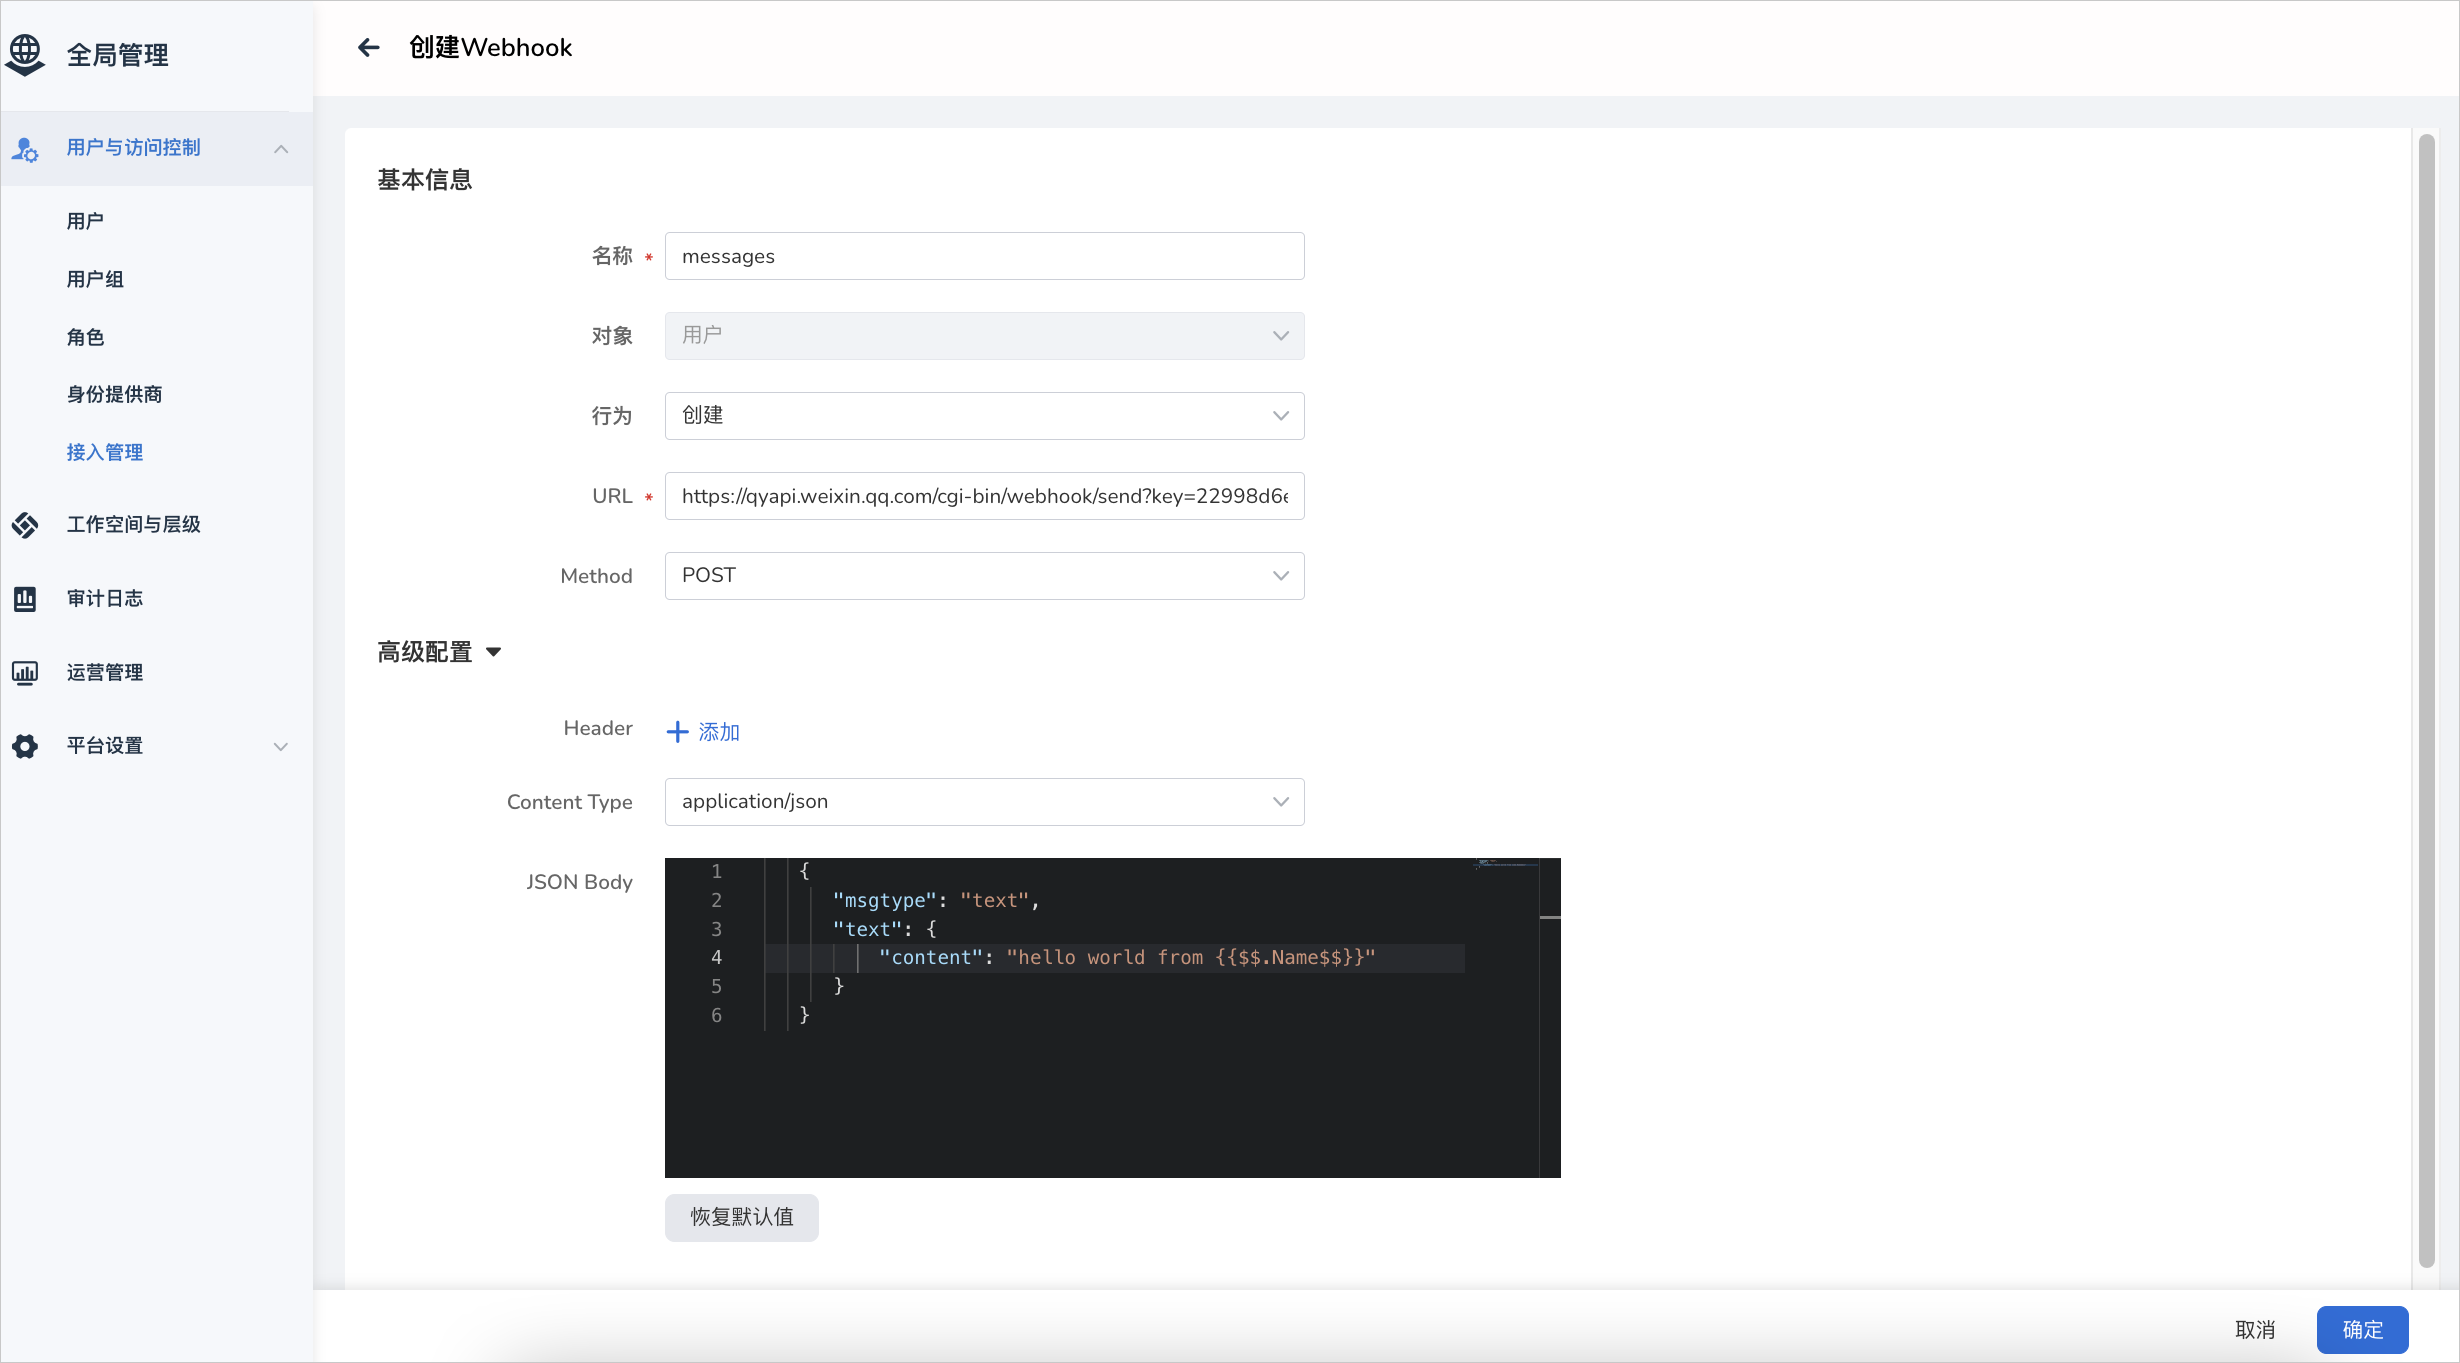Click the 全局管理 title text
The image size is (2460, 1363).
click(x=117, y=55)
